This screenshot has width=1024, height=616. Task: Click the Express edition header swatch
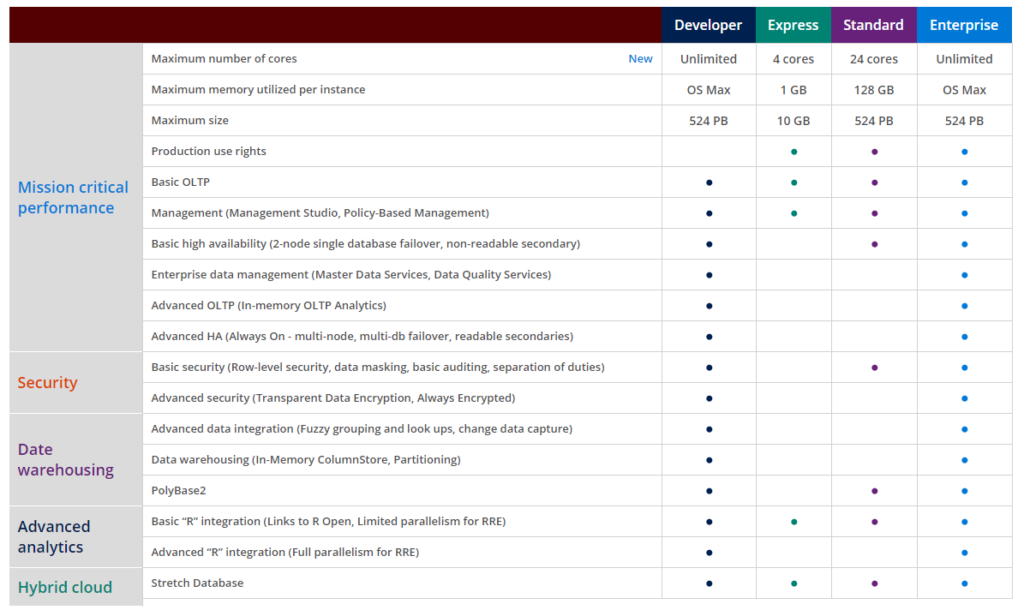[793, 24]
